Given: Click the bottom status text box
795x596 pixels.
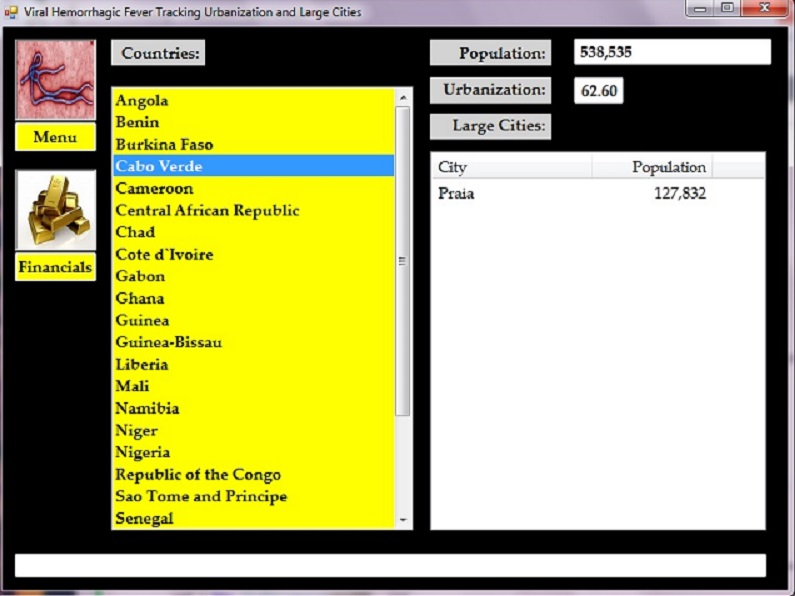Looking at the screenshot, I should pos(390,565).
